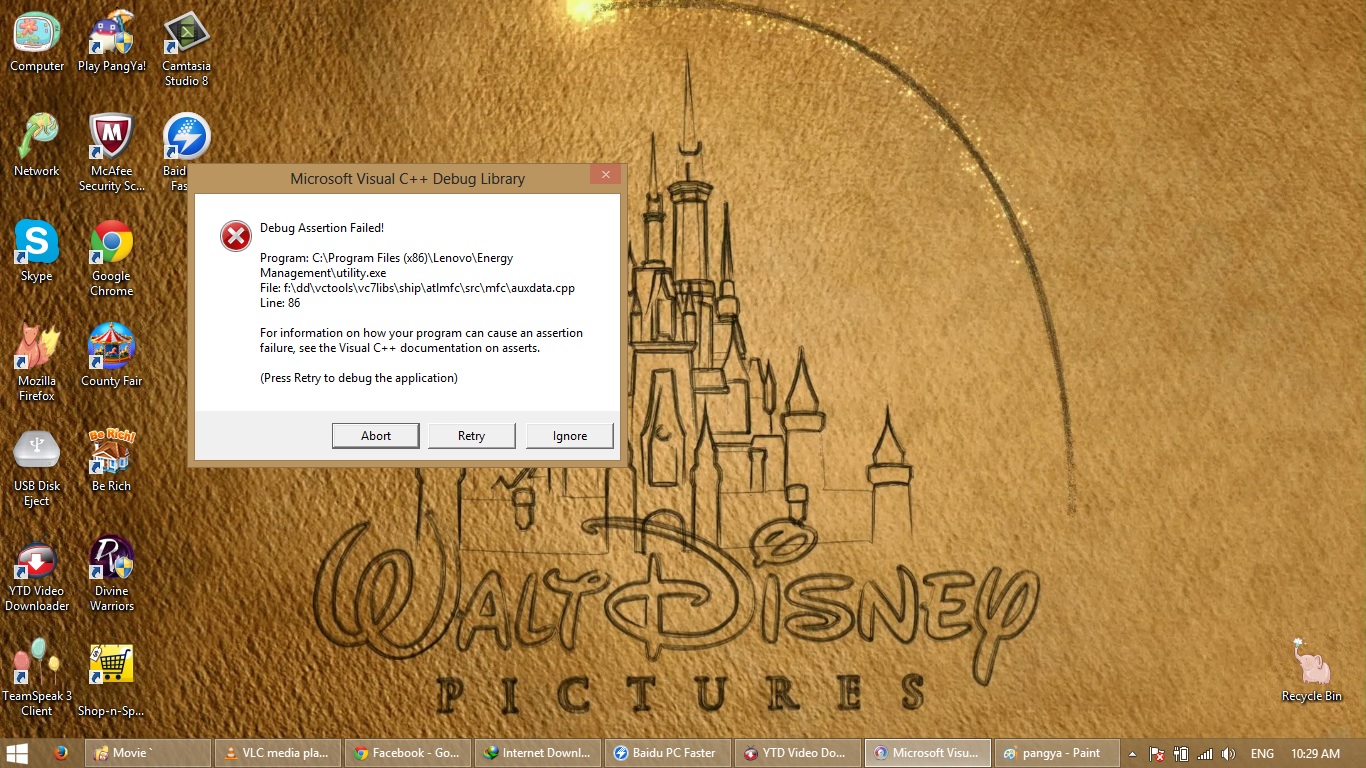Image resolution: width=1366 pixels, height=768 pixels.
Task: Open Baidu PC Faster desktop shortcut
Action: click(186, 137)
